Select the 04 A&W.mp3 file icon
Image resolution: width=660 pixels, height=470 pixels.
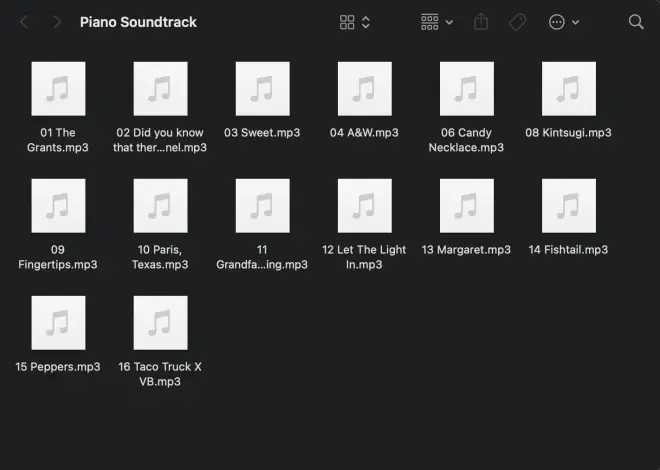point(364,89)
